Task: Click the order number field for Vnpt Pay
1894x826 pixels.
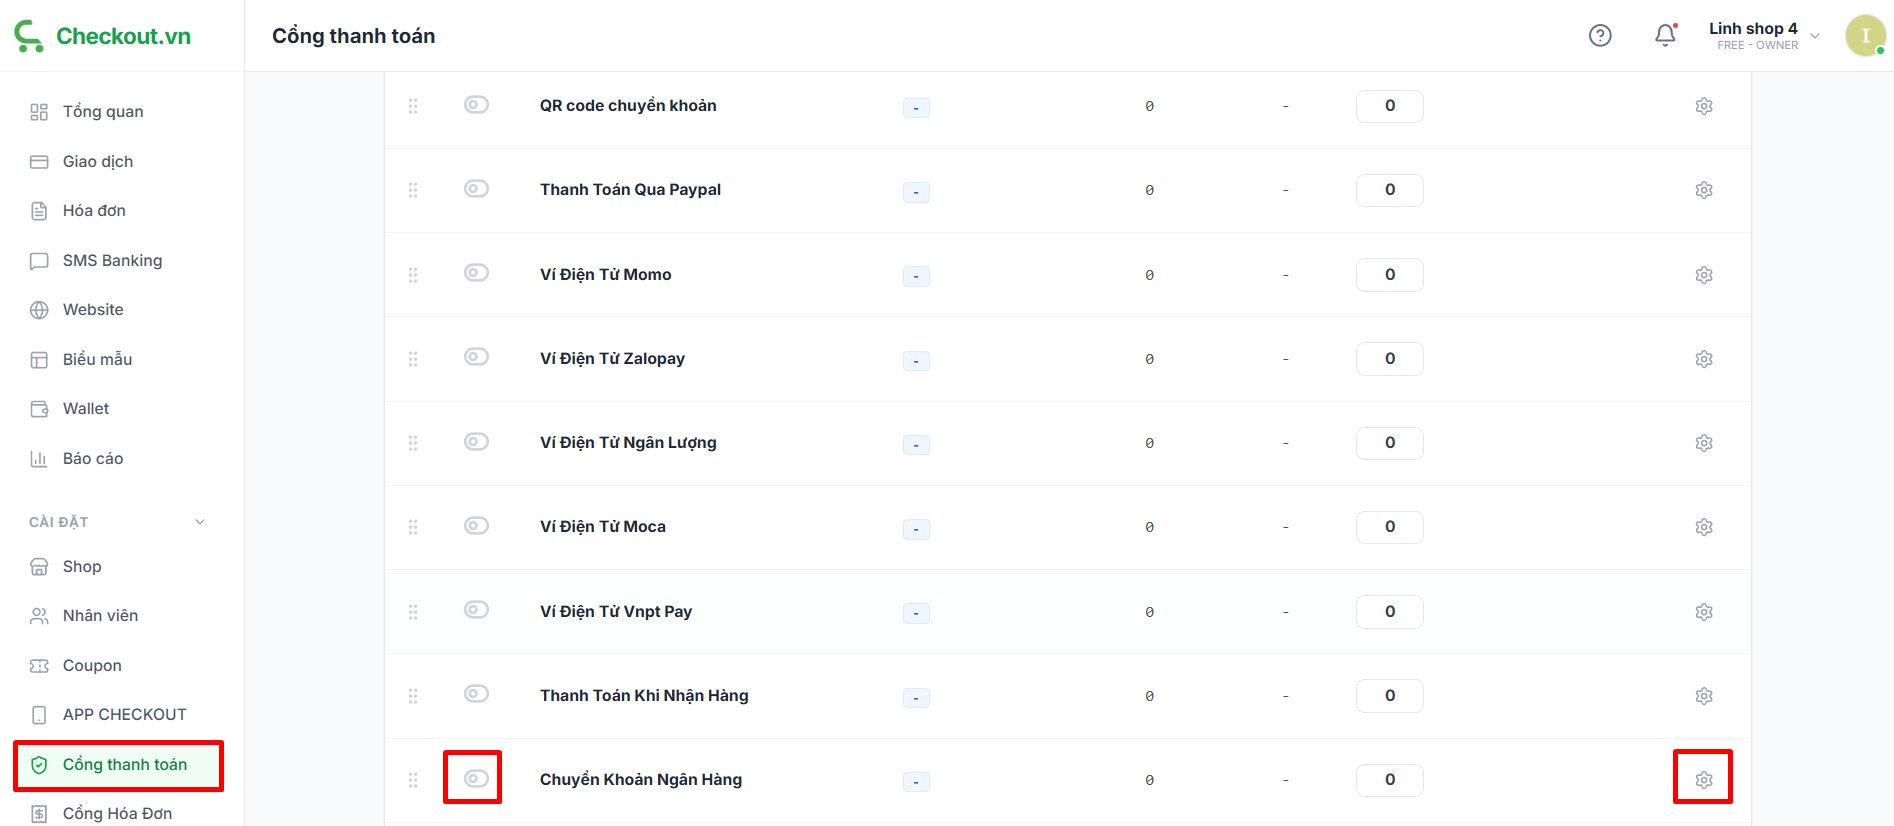Action: pos(1389,612)
